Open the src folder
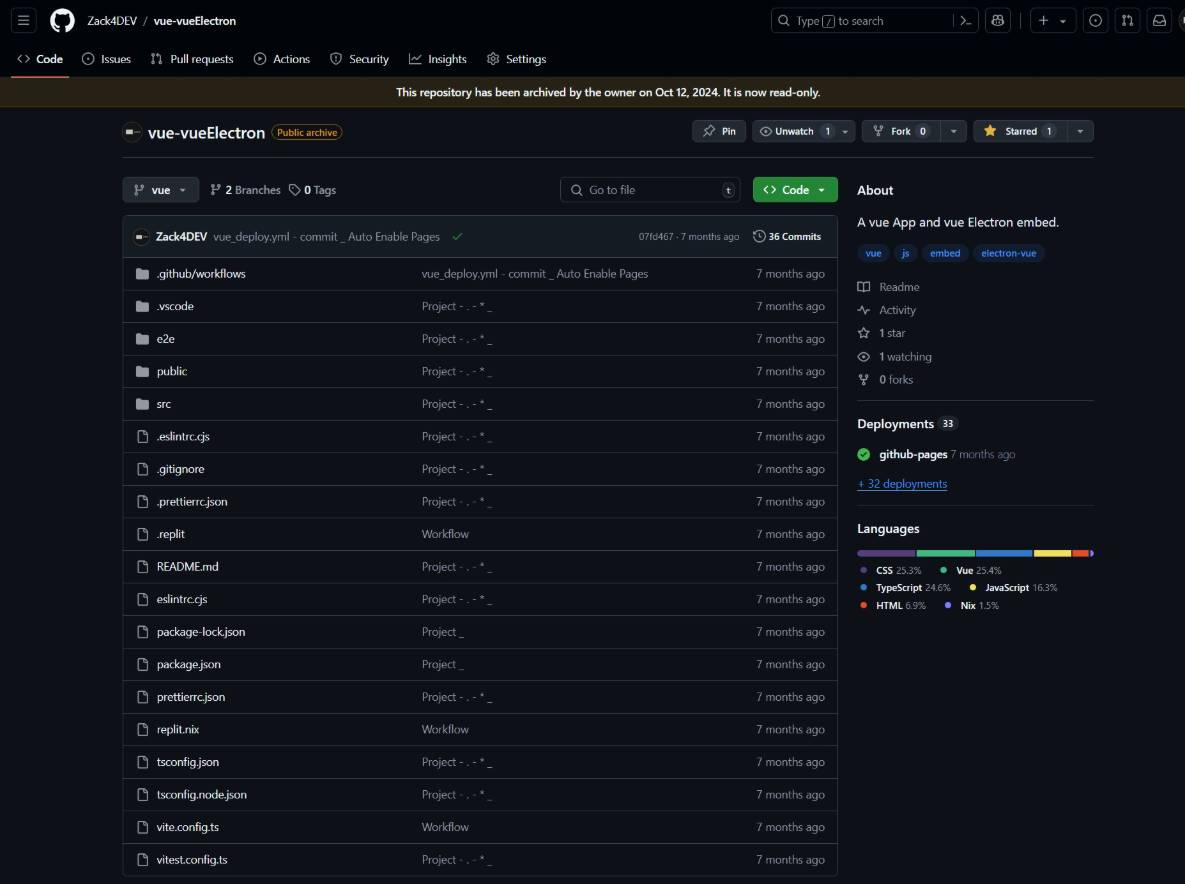 point(163,403)
